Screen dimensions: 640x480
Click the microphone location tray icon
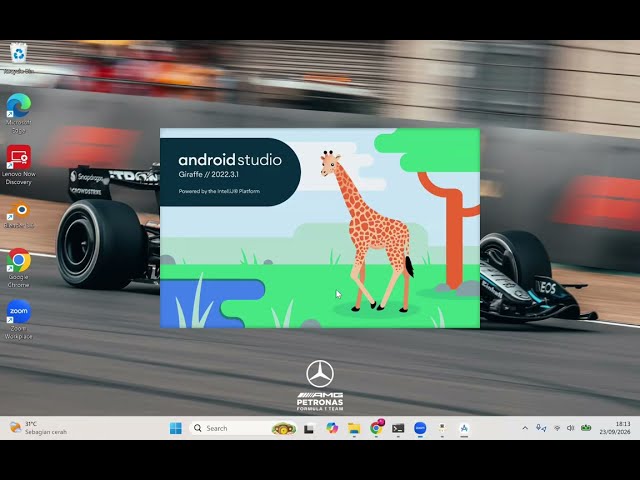541,428
